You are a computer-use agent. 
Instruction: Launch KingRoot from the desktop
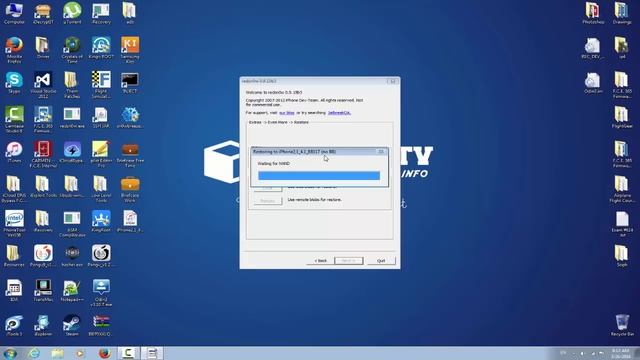pyautogui.click(x=101, y=221)
